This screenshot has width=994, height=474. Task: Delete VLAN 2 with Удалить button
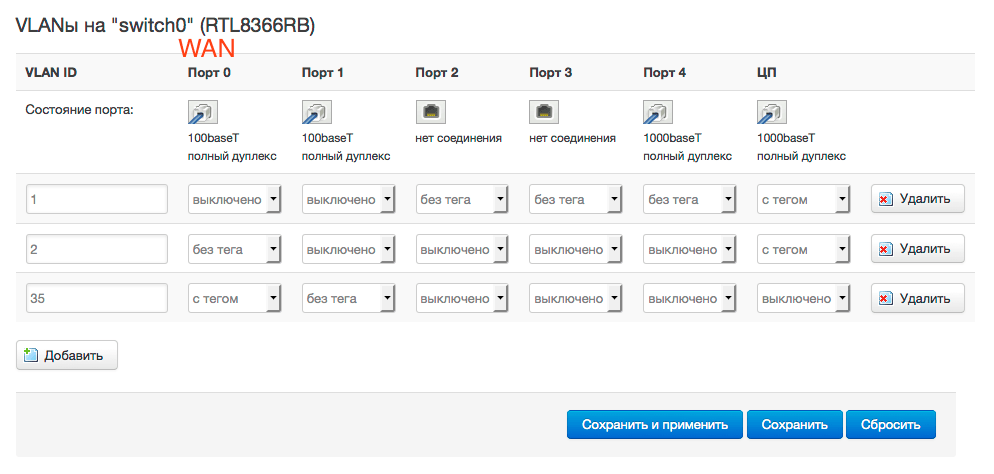(918, 248)
